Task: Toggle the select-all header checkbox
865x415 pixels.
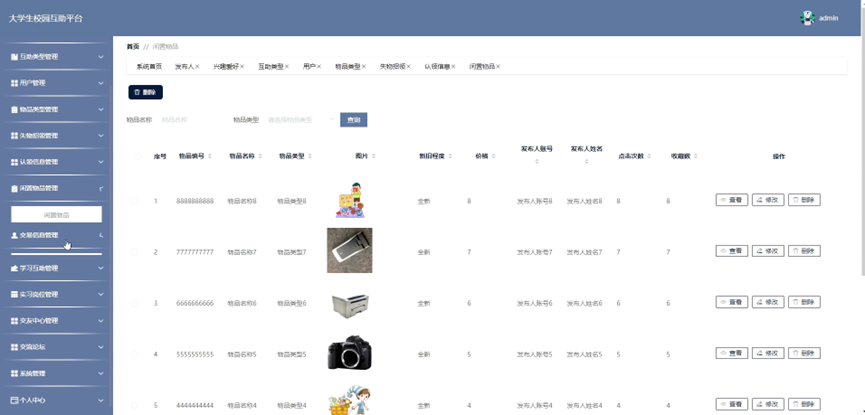Action: [x=137, y=157]
